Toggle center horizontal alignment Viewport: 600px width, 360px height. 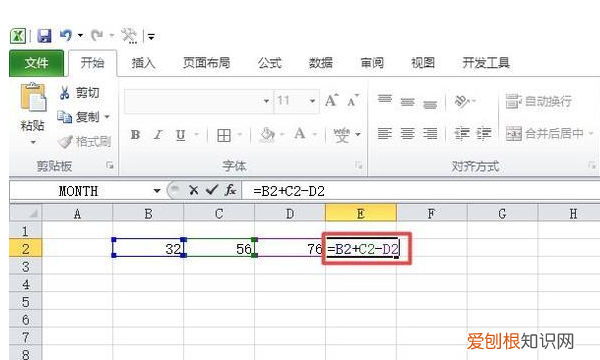point(408,134)
